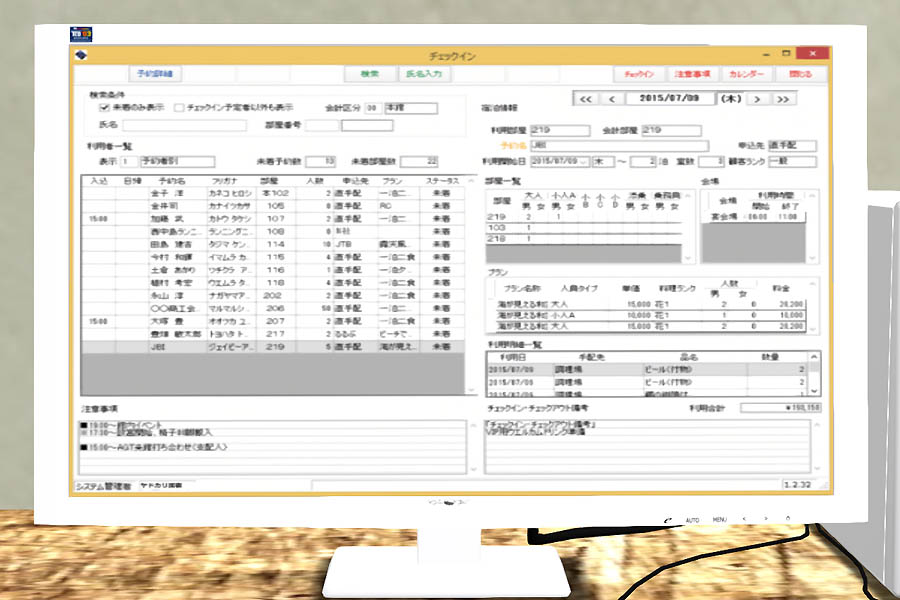This screenshot has height=600, width=900.
Task: Enable チェックイン予定者以外も表示 checkbox
Action: (179, 107)
